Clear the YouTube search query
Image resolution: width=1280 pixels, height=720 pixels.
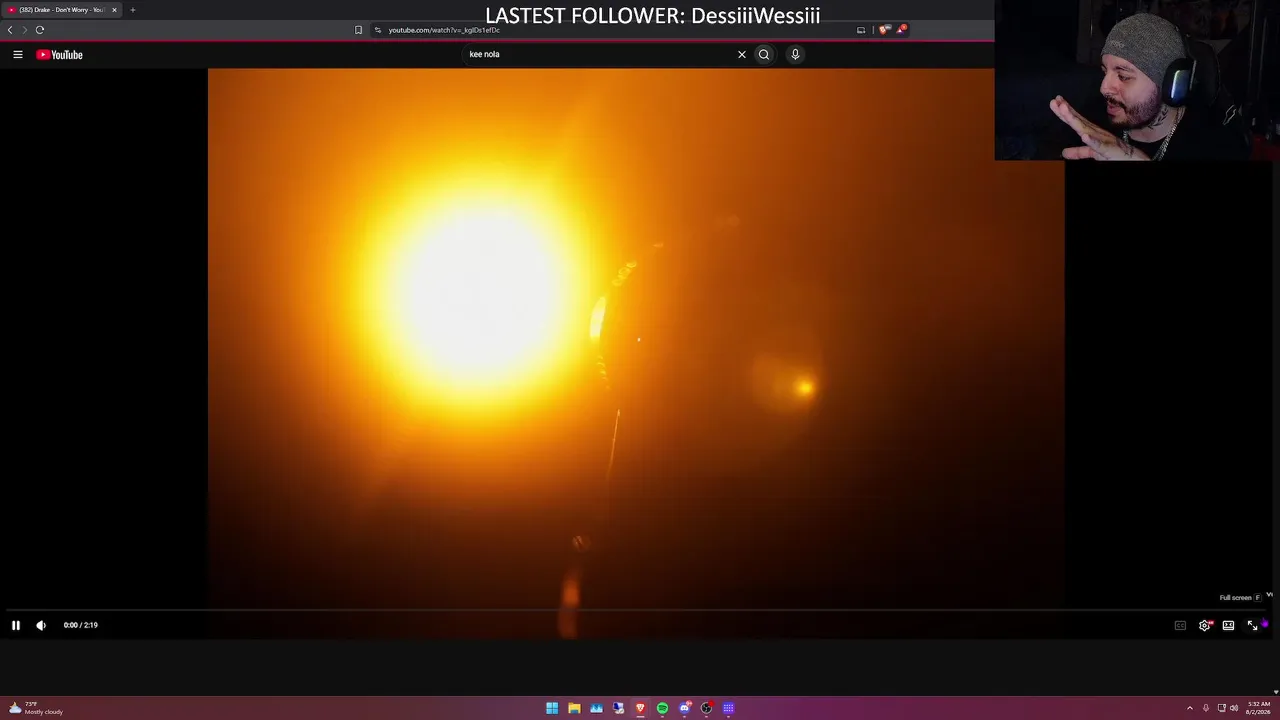[742, 54]
